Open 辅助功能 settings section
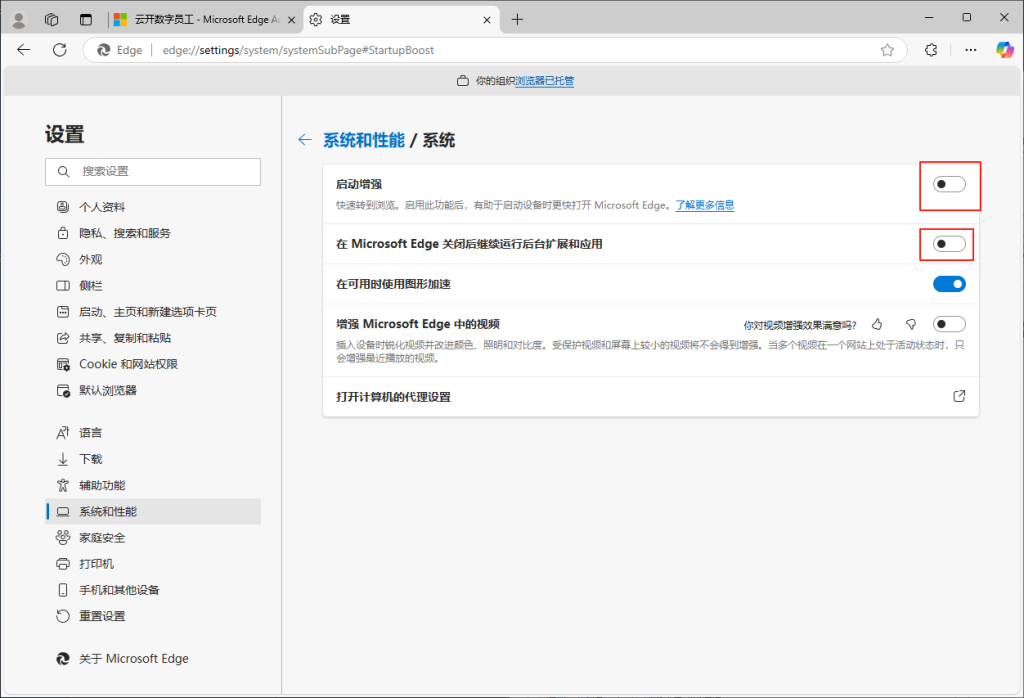Viewport: 1024px width, 698px height. pos(153,485)
